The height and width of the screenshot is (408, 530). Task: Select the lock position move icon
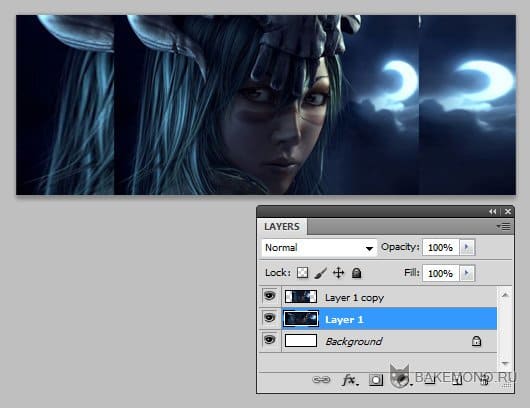[x=338, y=273]
